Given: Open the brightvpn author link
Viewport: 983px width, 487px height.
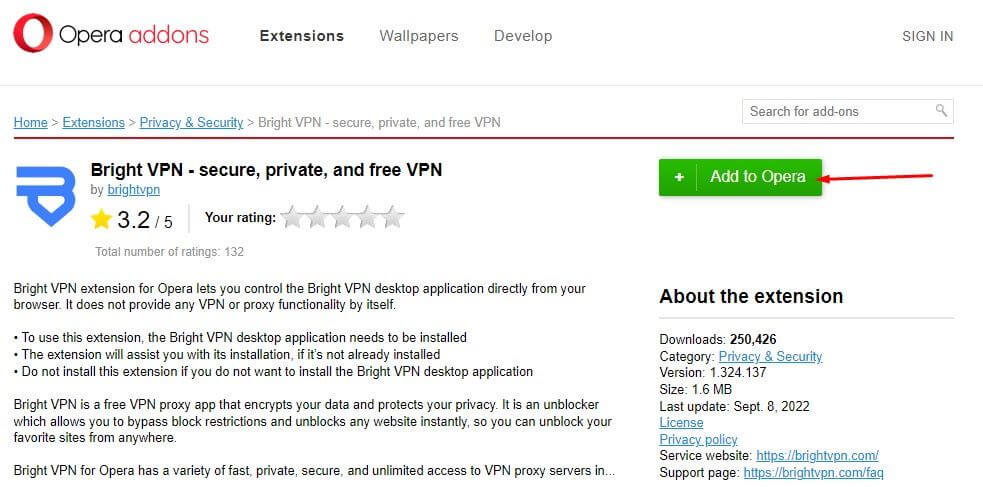Looking at the screenshot, I should pyautogui.click(x=133, y=189).
